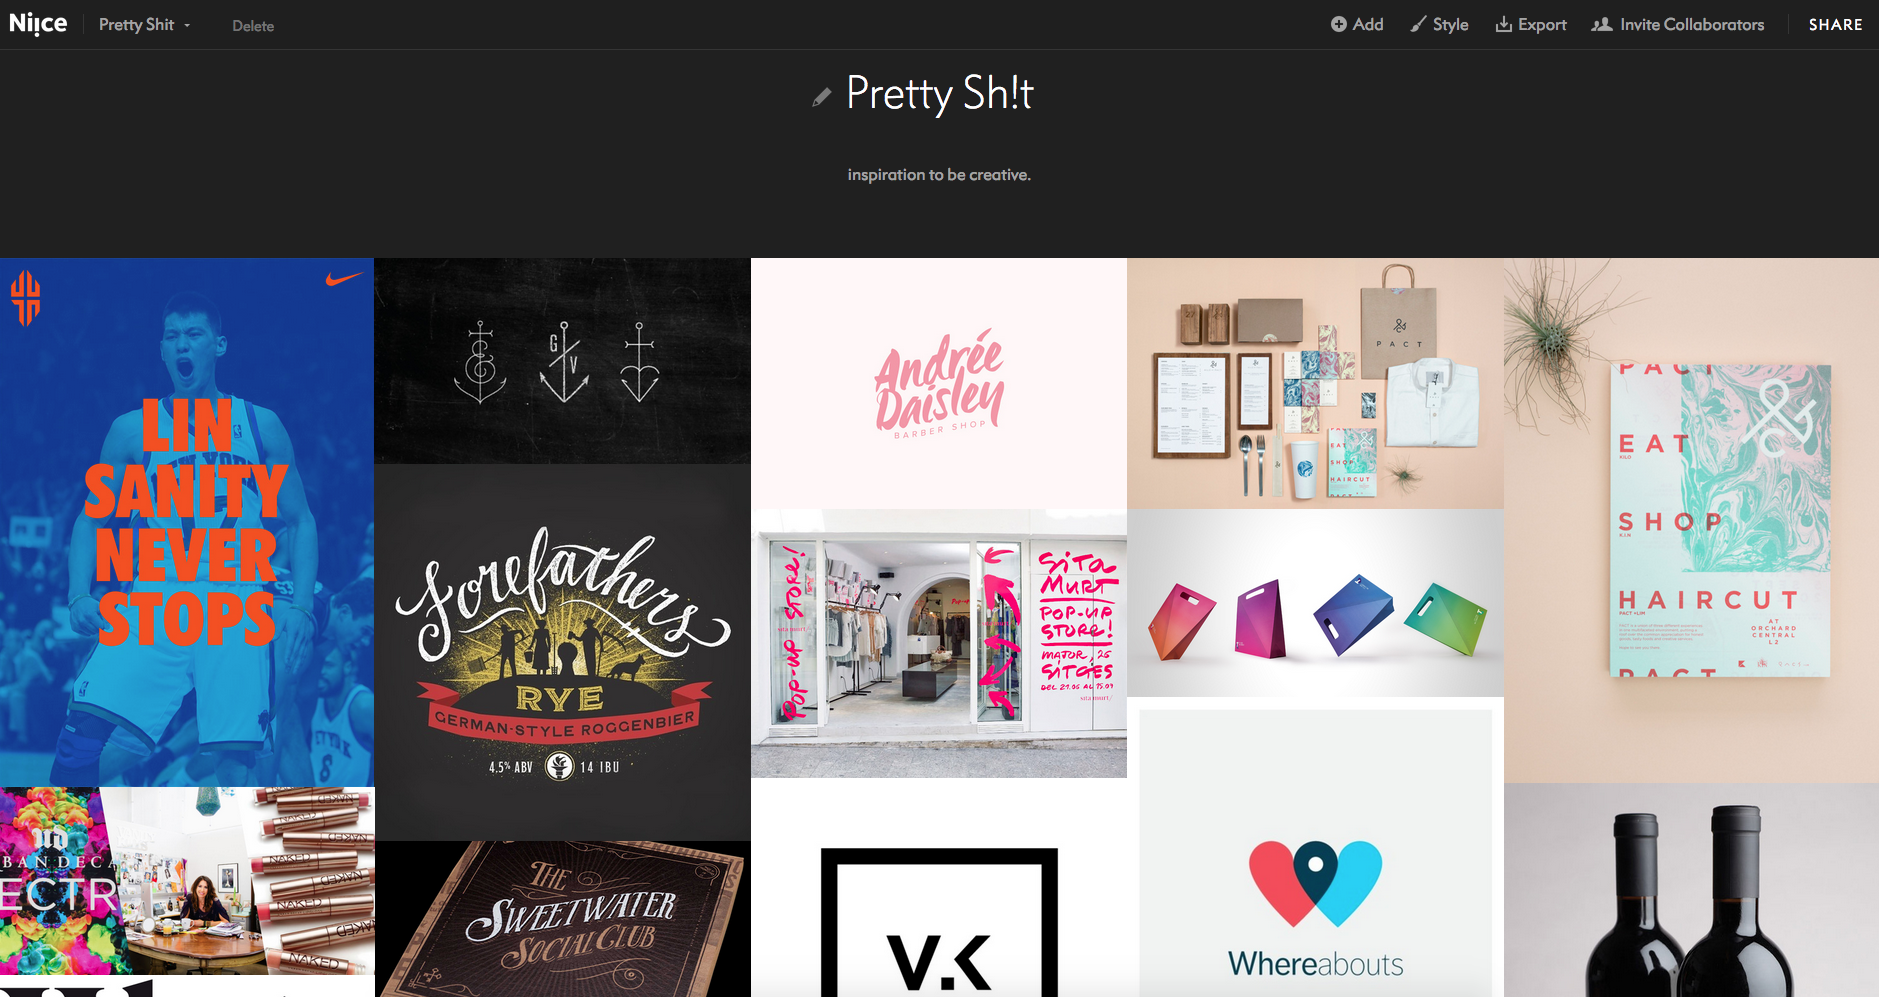Click the Add plus icon

tap(1339, 24)
